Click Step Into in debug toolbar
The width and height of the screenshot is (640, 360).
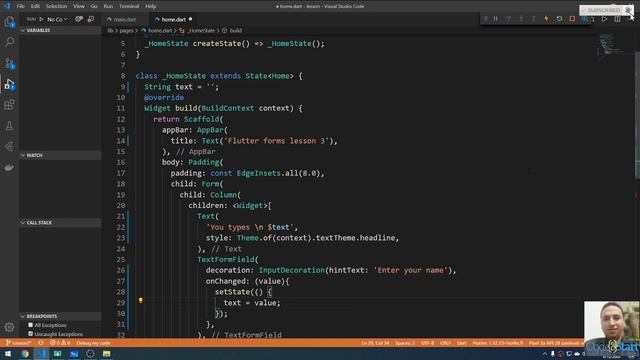521,19
